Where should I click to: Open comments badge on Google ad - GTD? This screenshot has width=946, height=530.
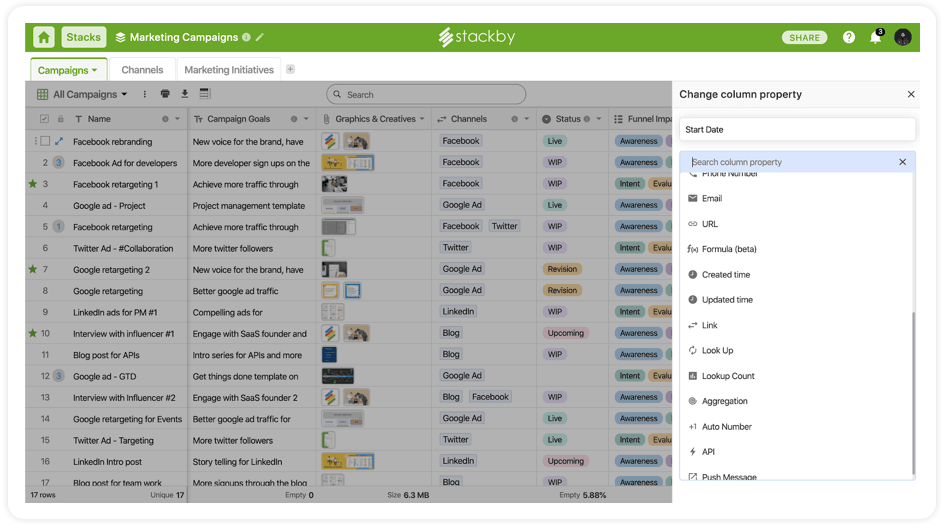(x=59, y=376)
